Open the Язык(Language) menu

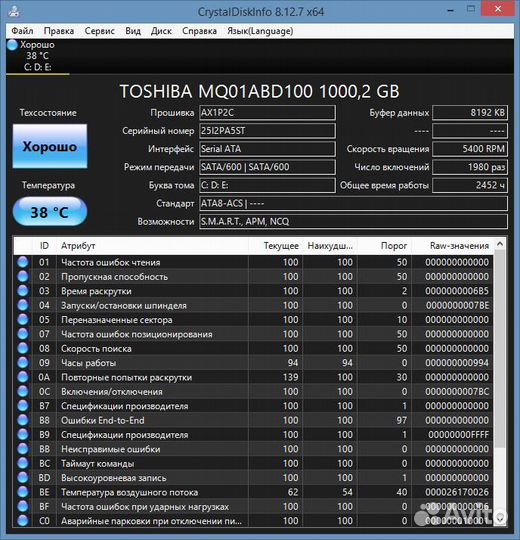click(260, 31)
